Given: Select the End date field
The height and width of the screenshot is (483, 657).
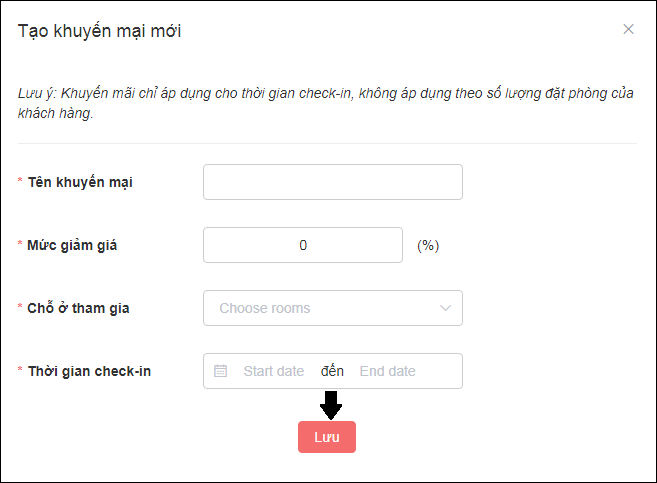Looking at the screenshot, I should tap(387, 371).
